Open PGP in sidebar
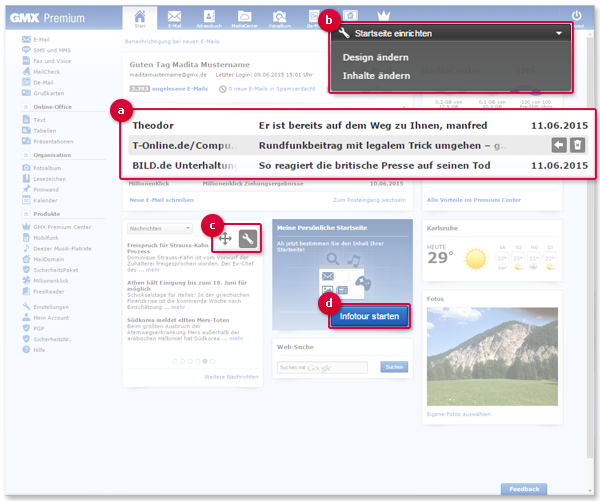This screenshot has height=501, width=600. [33, 328]
